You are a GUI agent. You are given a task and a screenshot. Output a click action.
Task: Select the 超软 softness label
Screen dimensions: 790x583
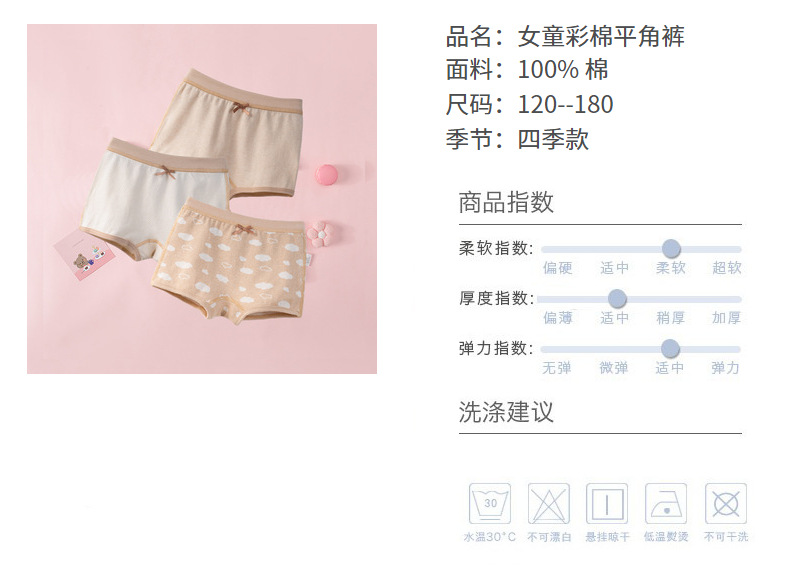click(727, 268)
